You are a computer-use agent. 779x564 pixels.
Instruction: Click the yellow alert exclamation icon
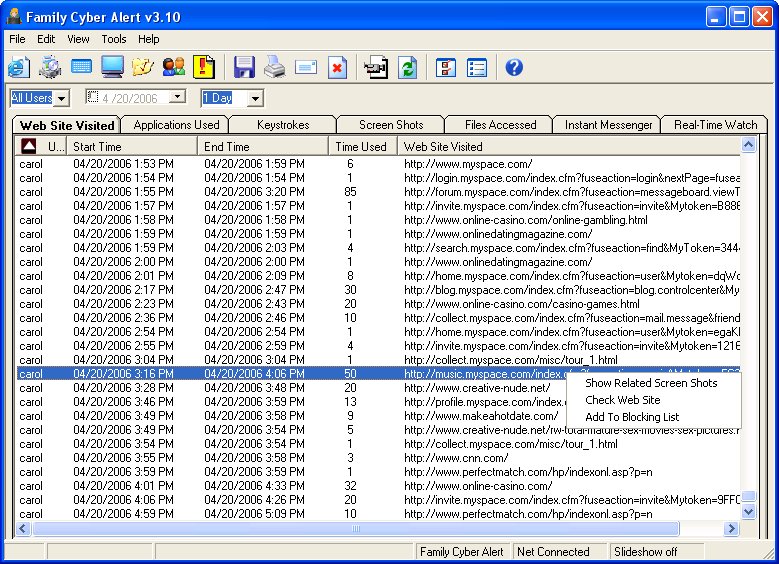pos(204,68)
